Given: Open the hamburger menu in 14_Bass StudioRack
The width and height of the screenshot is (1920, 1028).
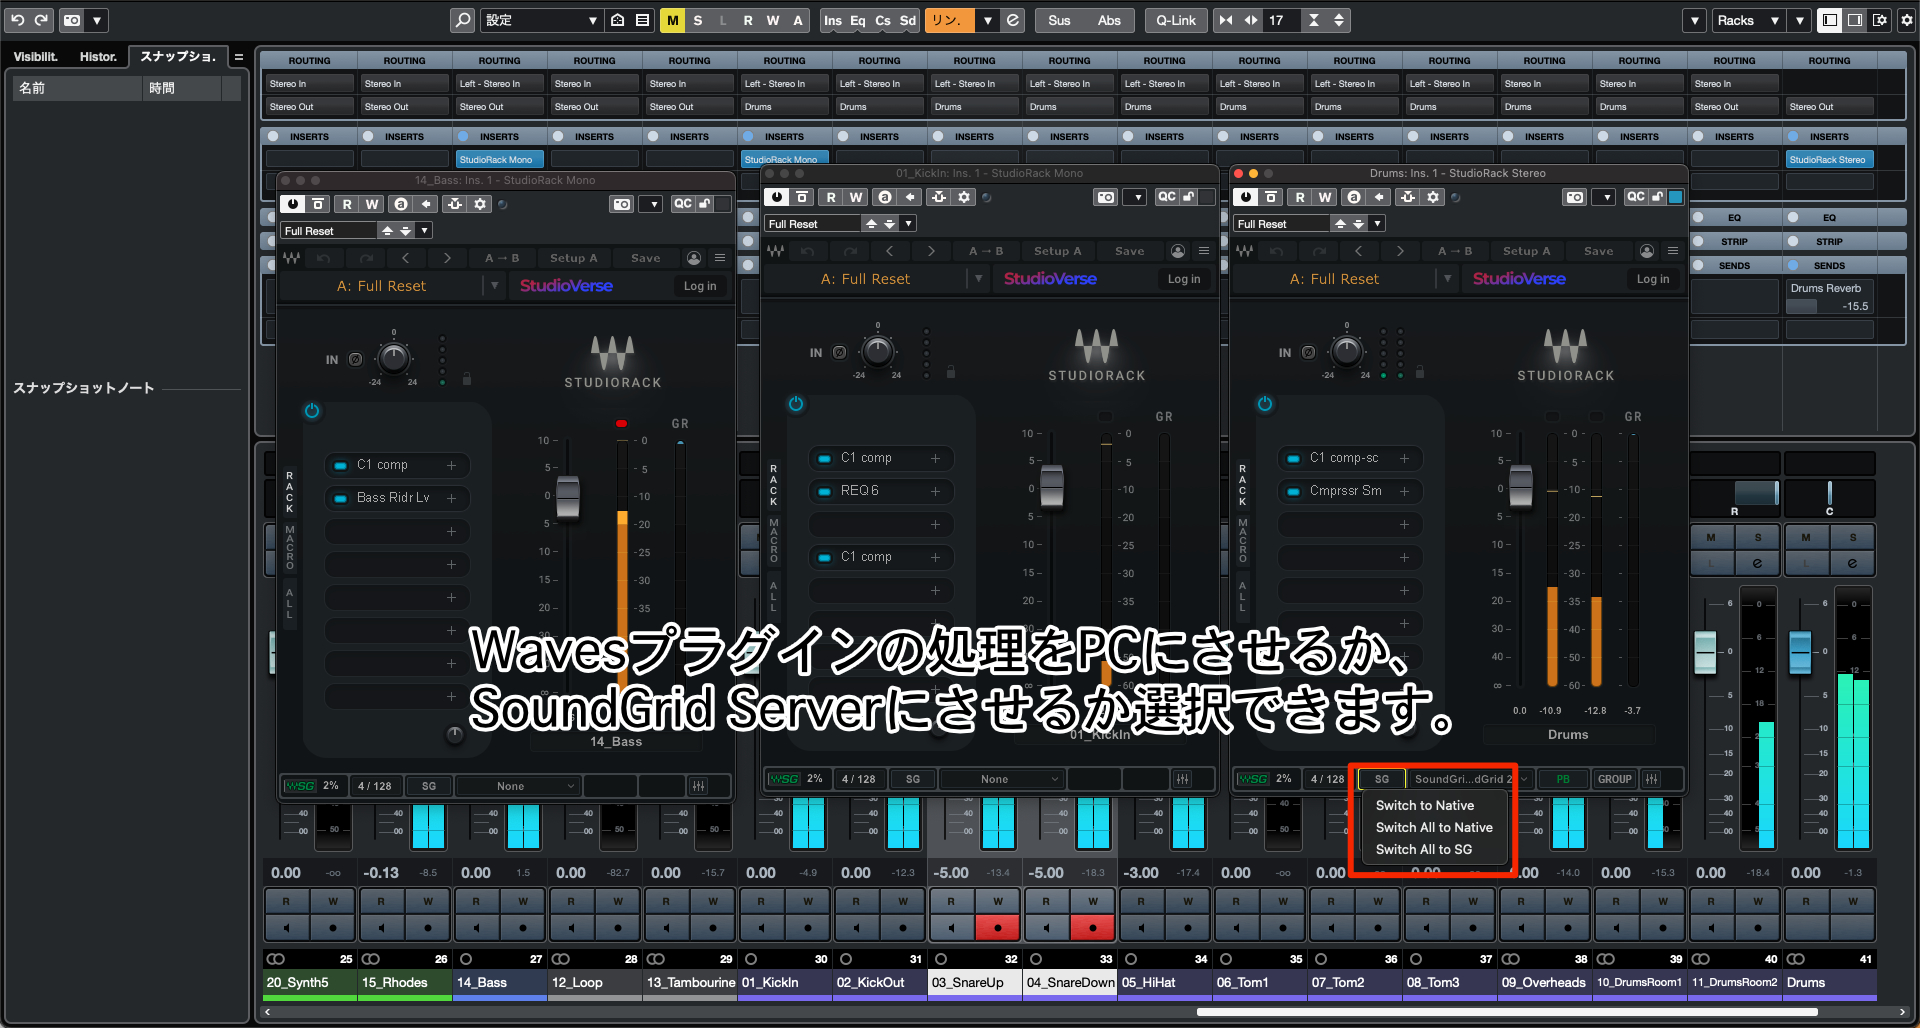Looking at the screenshot, I should 720,257.
